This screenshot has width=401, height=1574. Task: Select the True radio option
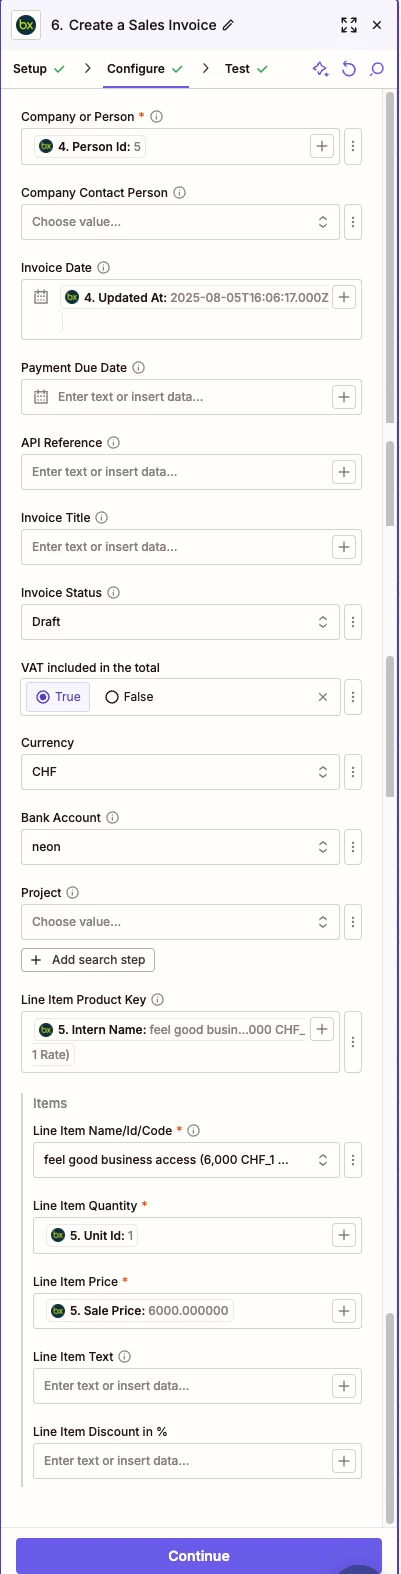(x=58, y=697)
